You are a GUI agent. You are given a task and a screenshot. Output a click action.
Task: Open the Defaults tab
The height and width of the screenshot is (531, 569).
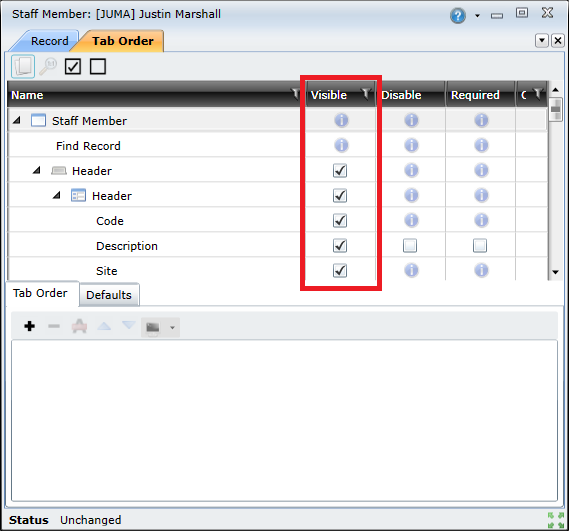(109, 295)
